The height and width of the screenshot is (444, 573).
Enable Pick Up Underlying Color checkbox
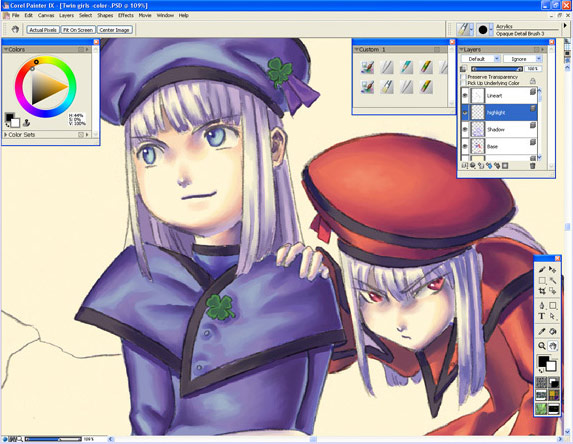click(x=464, y=83)
